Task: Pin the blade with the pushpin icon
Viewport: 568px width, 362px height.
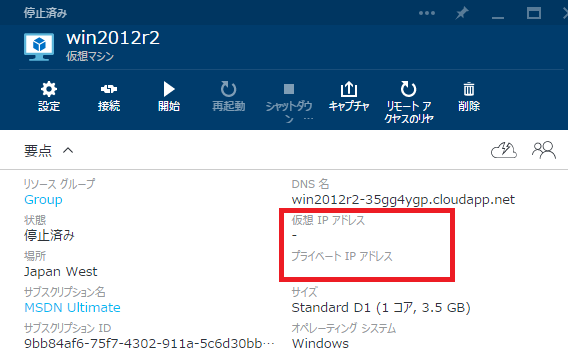Action: tap(462, 13)
